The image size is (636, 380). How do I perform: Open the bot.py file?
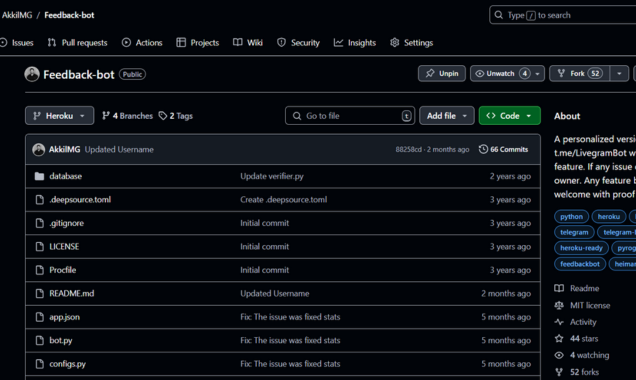(61, 340)
